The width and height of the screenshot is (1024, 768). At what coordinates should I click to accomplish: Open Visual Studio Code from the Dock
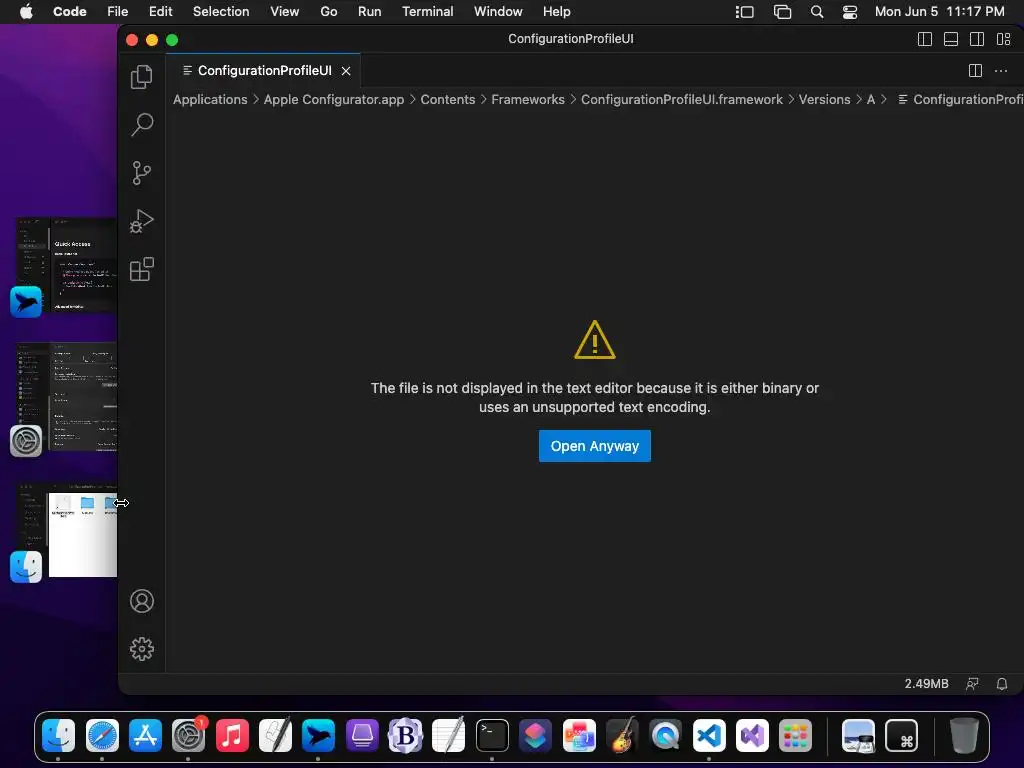click(x=709, y=736)
